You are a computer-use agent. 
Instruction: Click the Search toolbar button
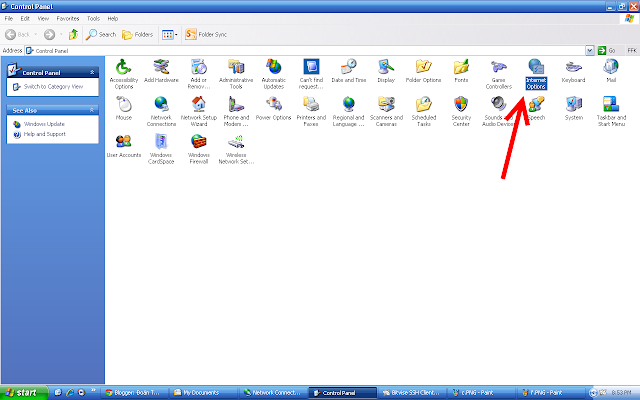(x=101, y=35)
